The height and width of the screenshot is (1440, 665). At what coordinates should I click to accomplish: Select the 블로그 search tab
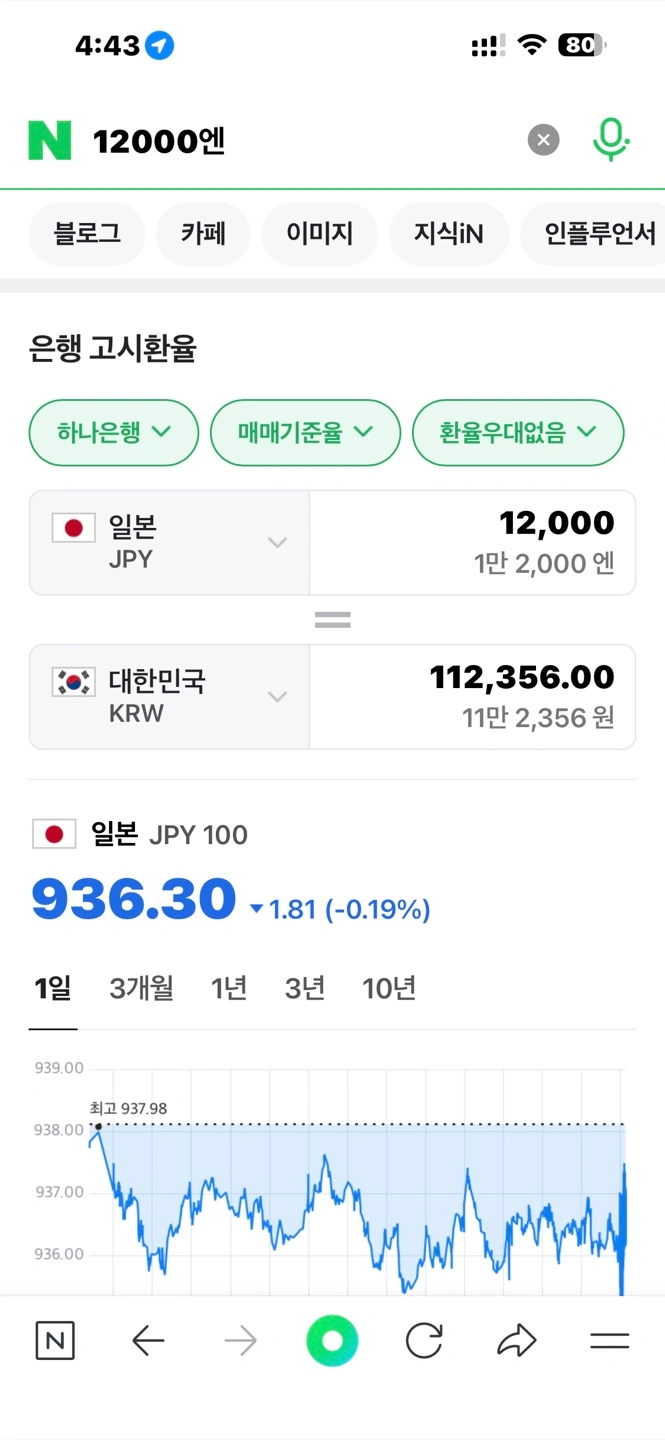point(87,234)
